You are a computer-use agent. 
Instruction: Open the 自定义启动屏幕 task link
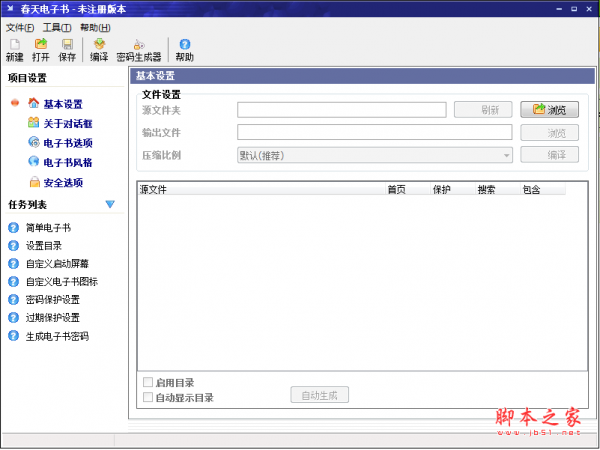(x=57, y=264)
